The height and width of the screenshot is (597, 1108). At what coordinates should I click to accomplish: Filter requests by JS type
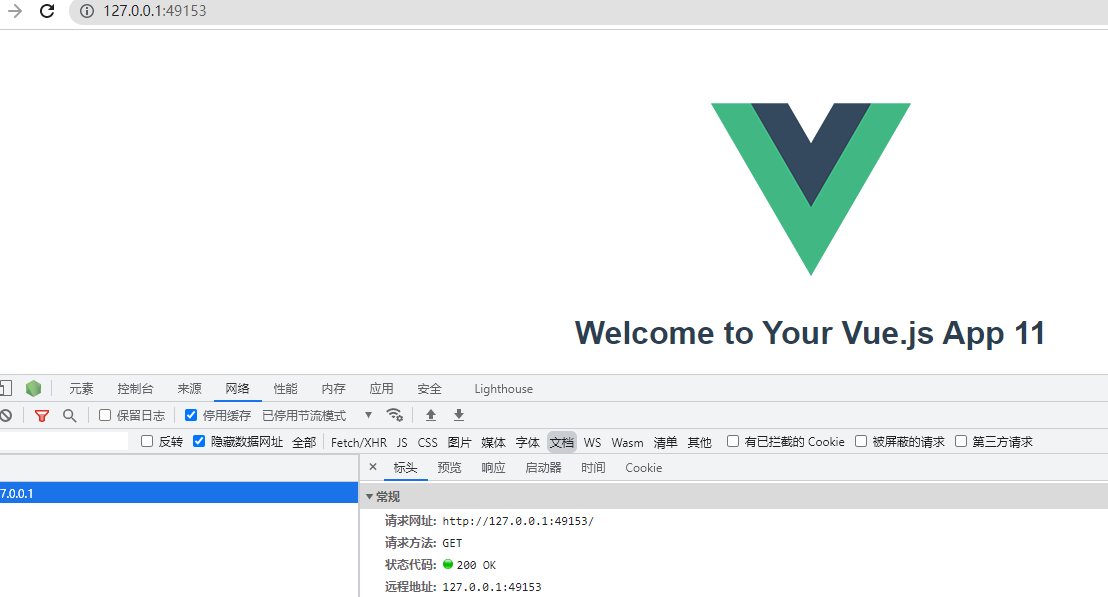402,442
